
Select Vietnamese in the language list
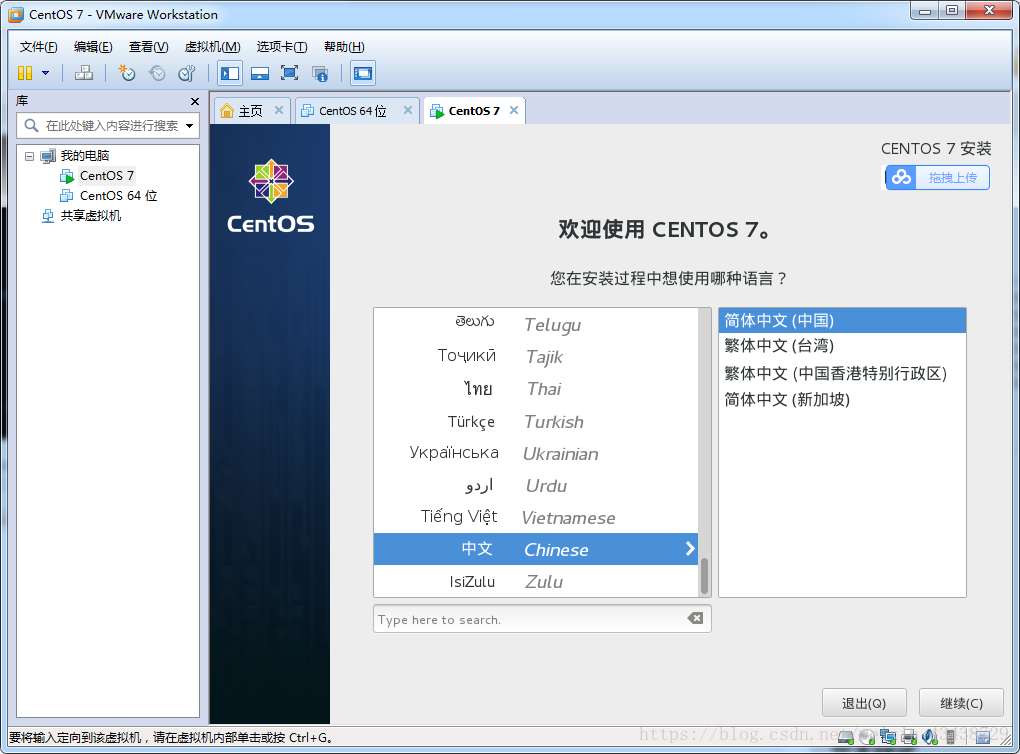[535, 517]
